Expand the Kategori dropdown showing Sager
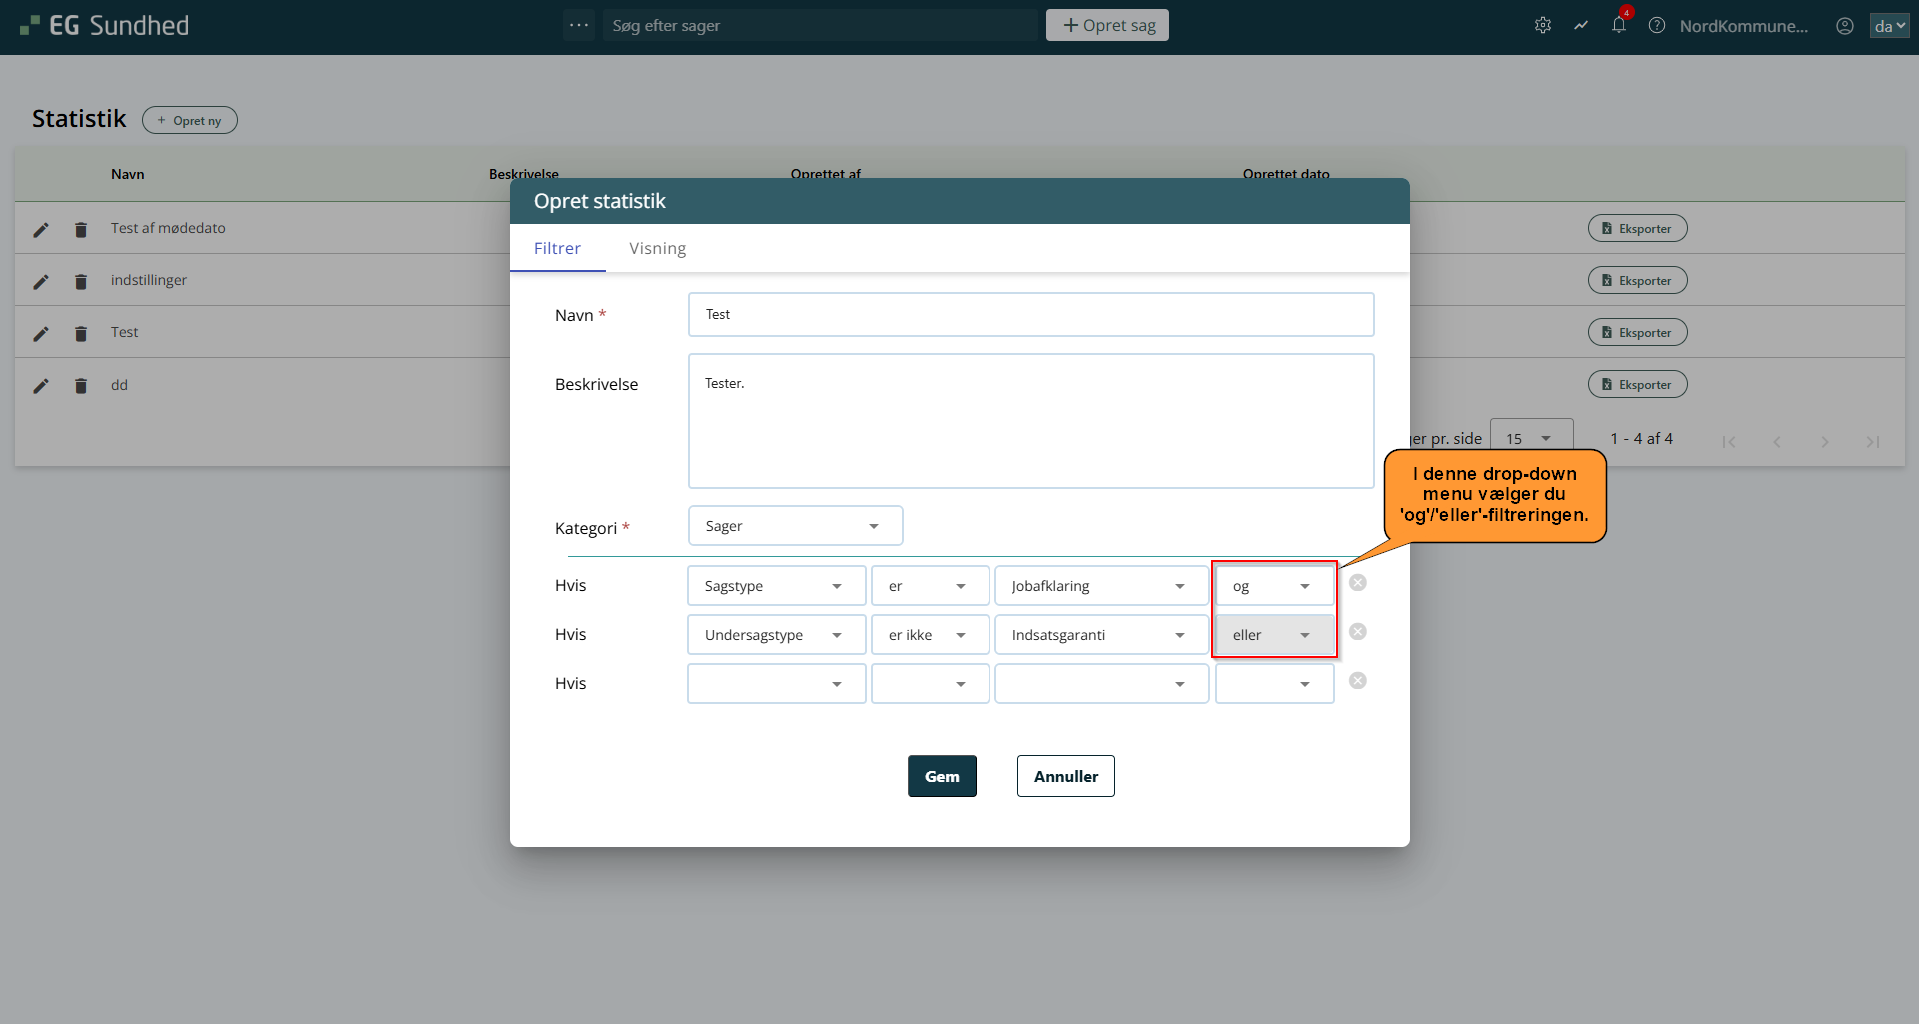The image size is (1919, 1024). (795, 526)
